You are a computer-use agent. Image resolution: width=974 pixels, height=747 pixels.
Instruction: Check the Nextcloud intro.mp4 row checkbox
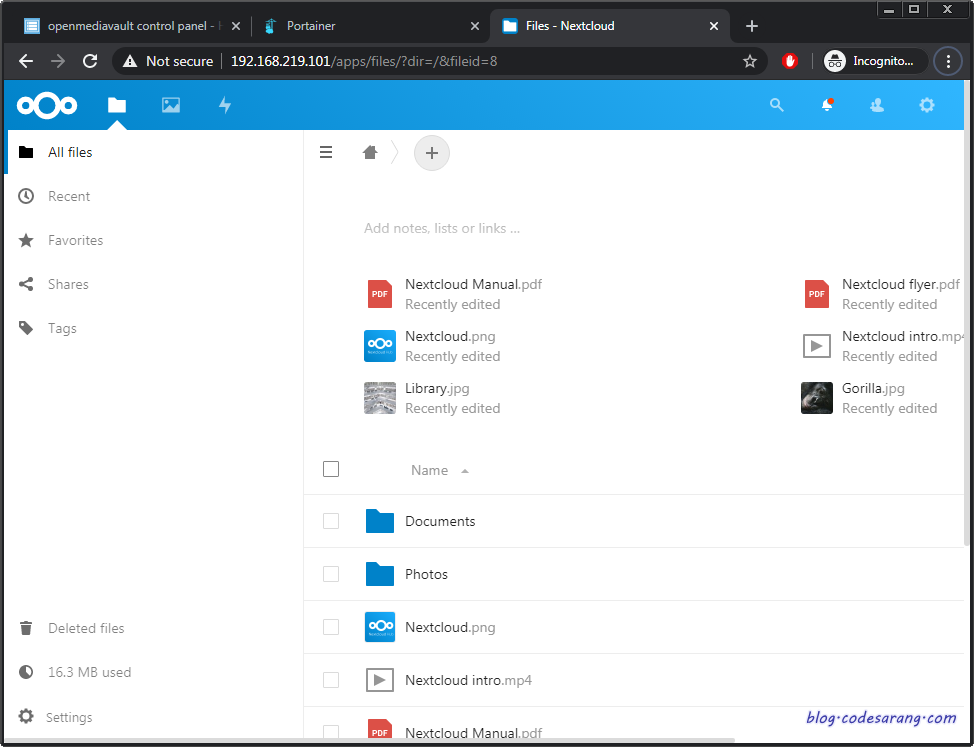point(331,681)
